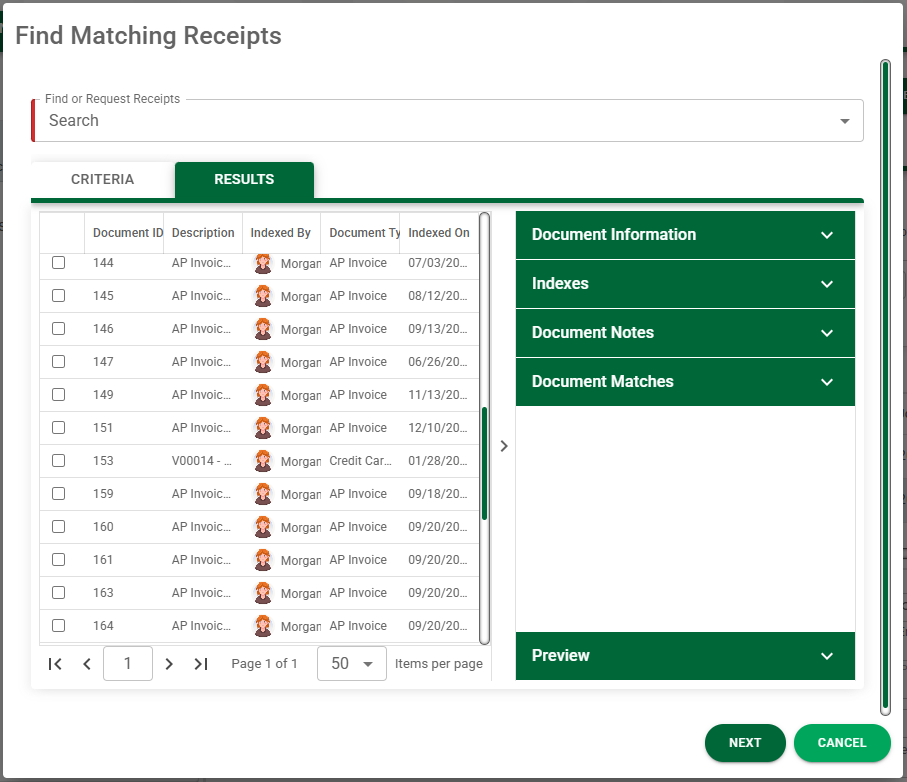Sort by Description column header

click(x=203, y=233)
